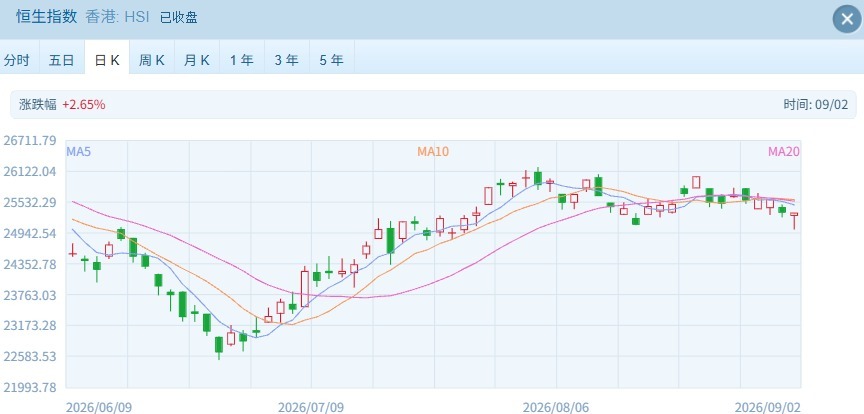This screenshot has height=414, width=864.
Task: Click the 21993.78 y-axis value
Action: pyautogui.click(x=30, y=387)
